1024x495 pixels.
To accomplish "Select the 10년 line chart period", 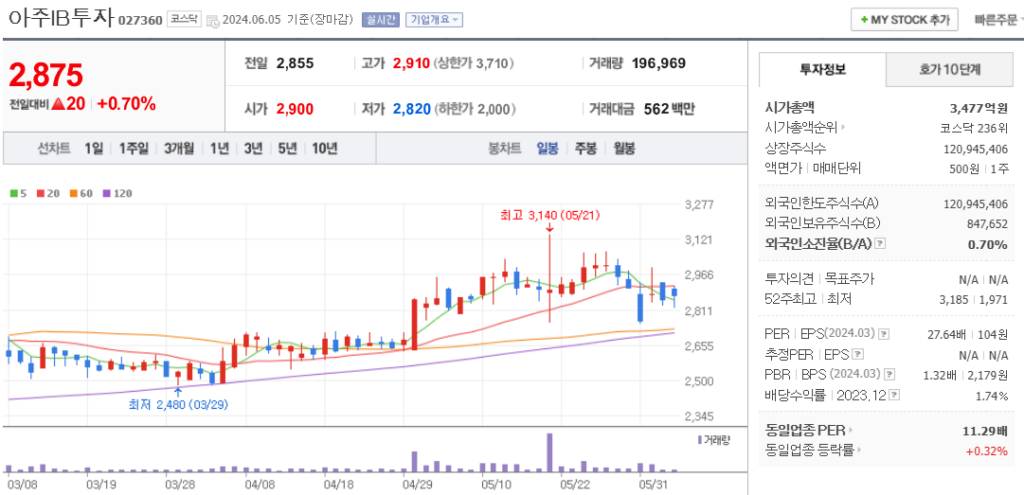I will click(x=325, y=148).
